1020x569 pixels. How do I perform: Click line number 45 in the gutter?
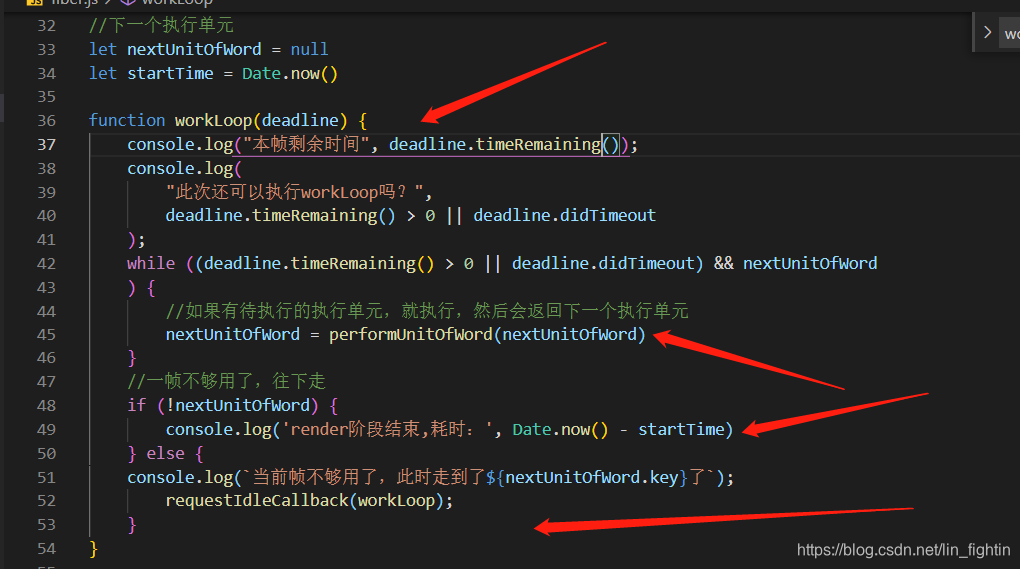46,335
